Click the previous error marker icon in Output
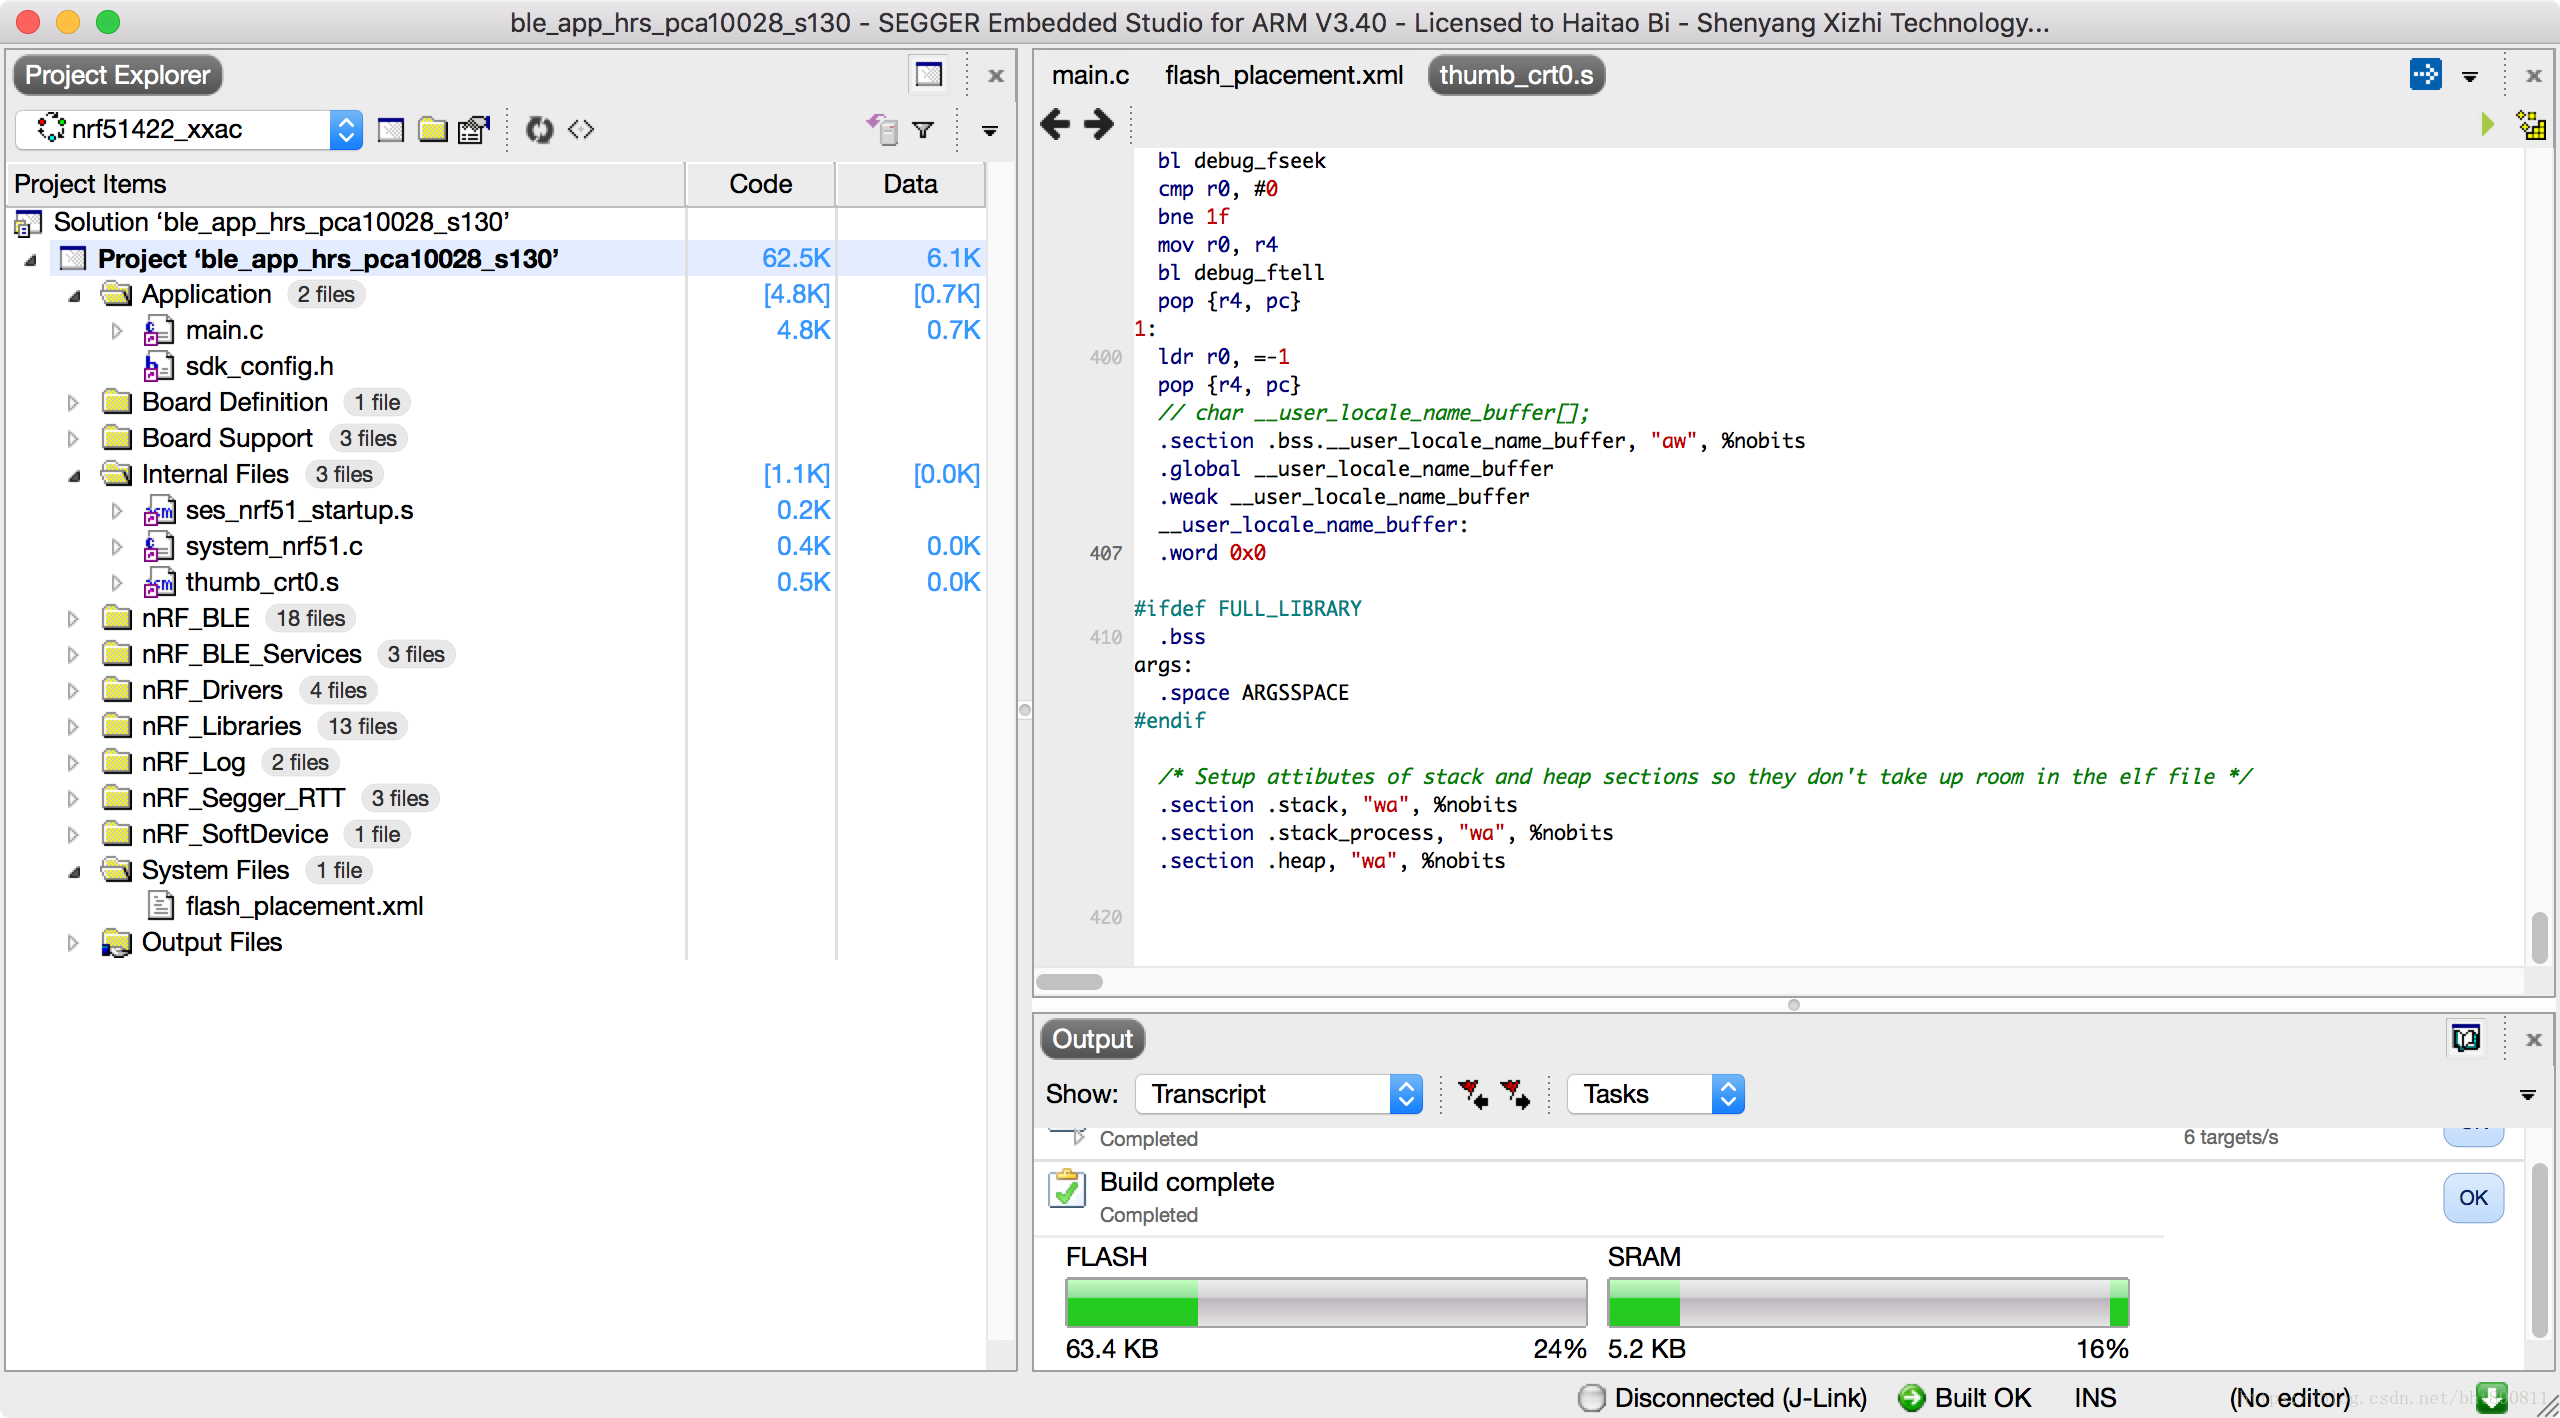This screenshot has width=2560, height=1418. tap(1472, 1094)
